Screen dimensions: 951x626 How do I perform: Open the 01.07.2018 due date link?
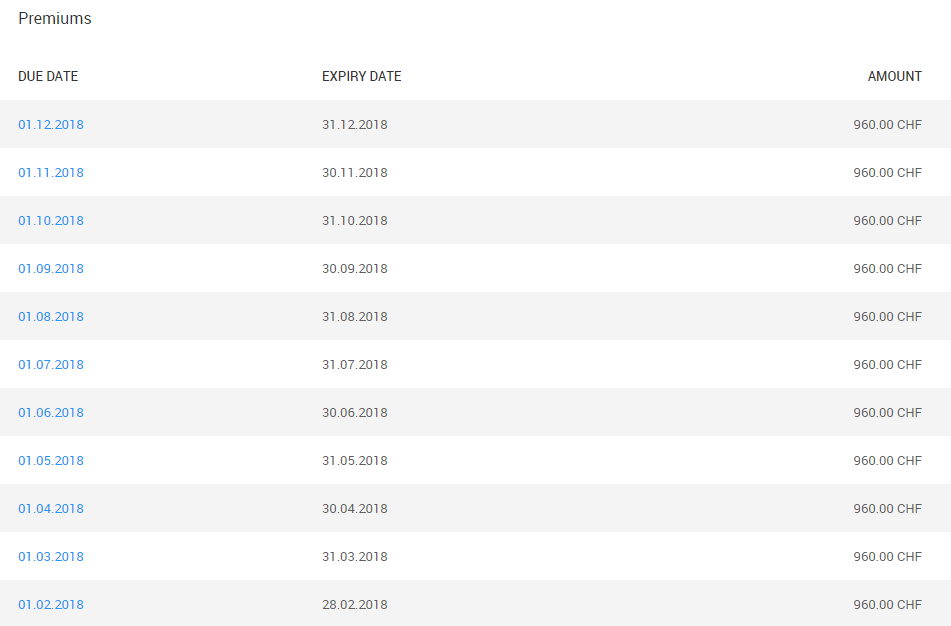[x=51, y=364]
